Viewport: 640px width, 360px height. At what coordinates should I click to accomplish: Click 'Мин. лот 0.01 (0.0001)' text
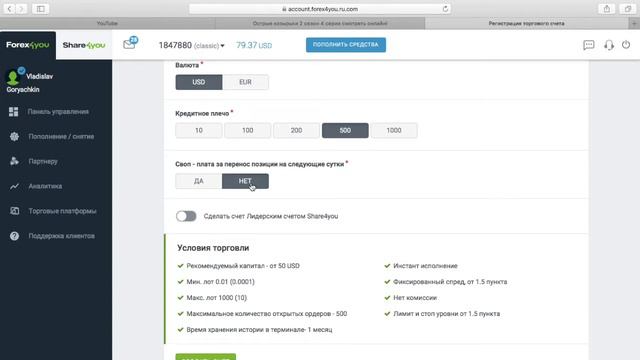click(x=220, y=282)
